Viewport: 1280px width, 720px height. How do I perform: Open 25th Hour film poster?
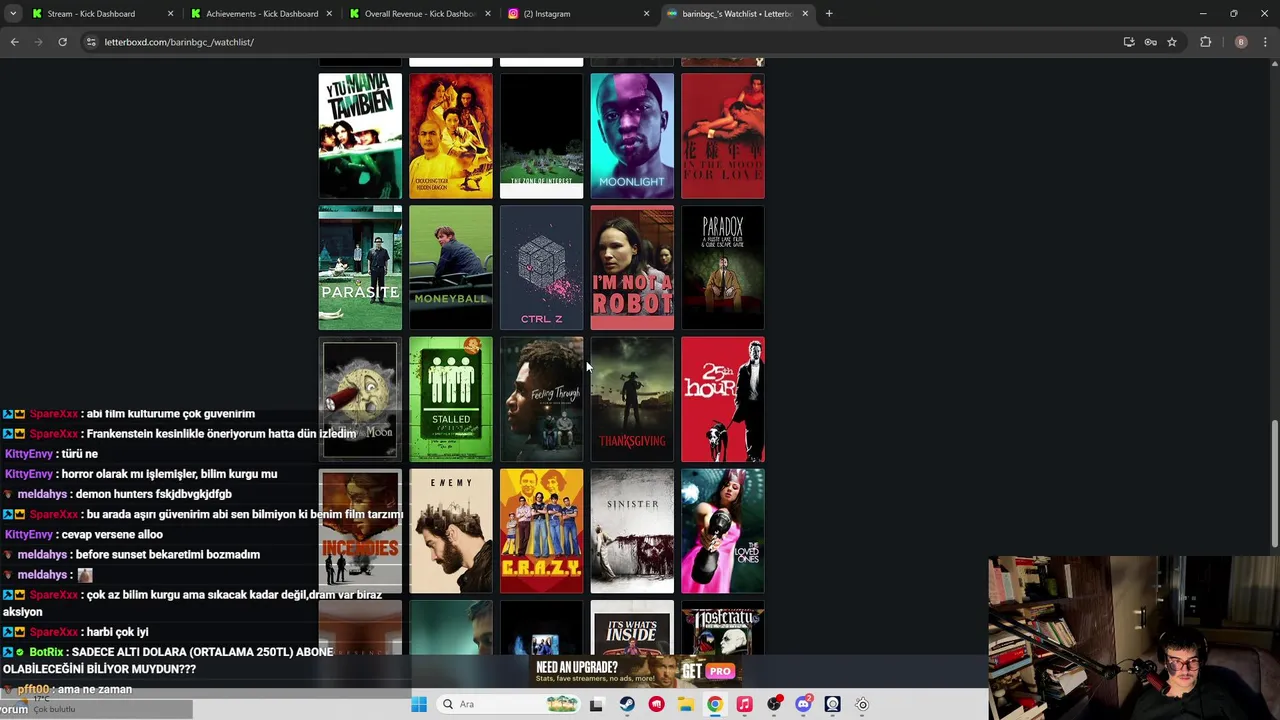[723, 400]
